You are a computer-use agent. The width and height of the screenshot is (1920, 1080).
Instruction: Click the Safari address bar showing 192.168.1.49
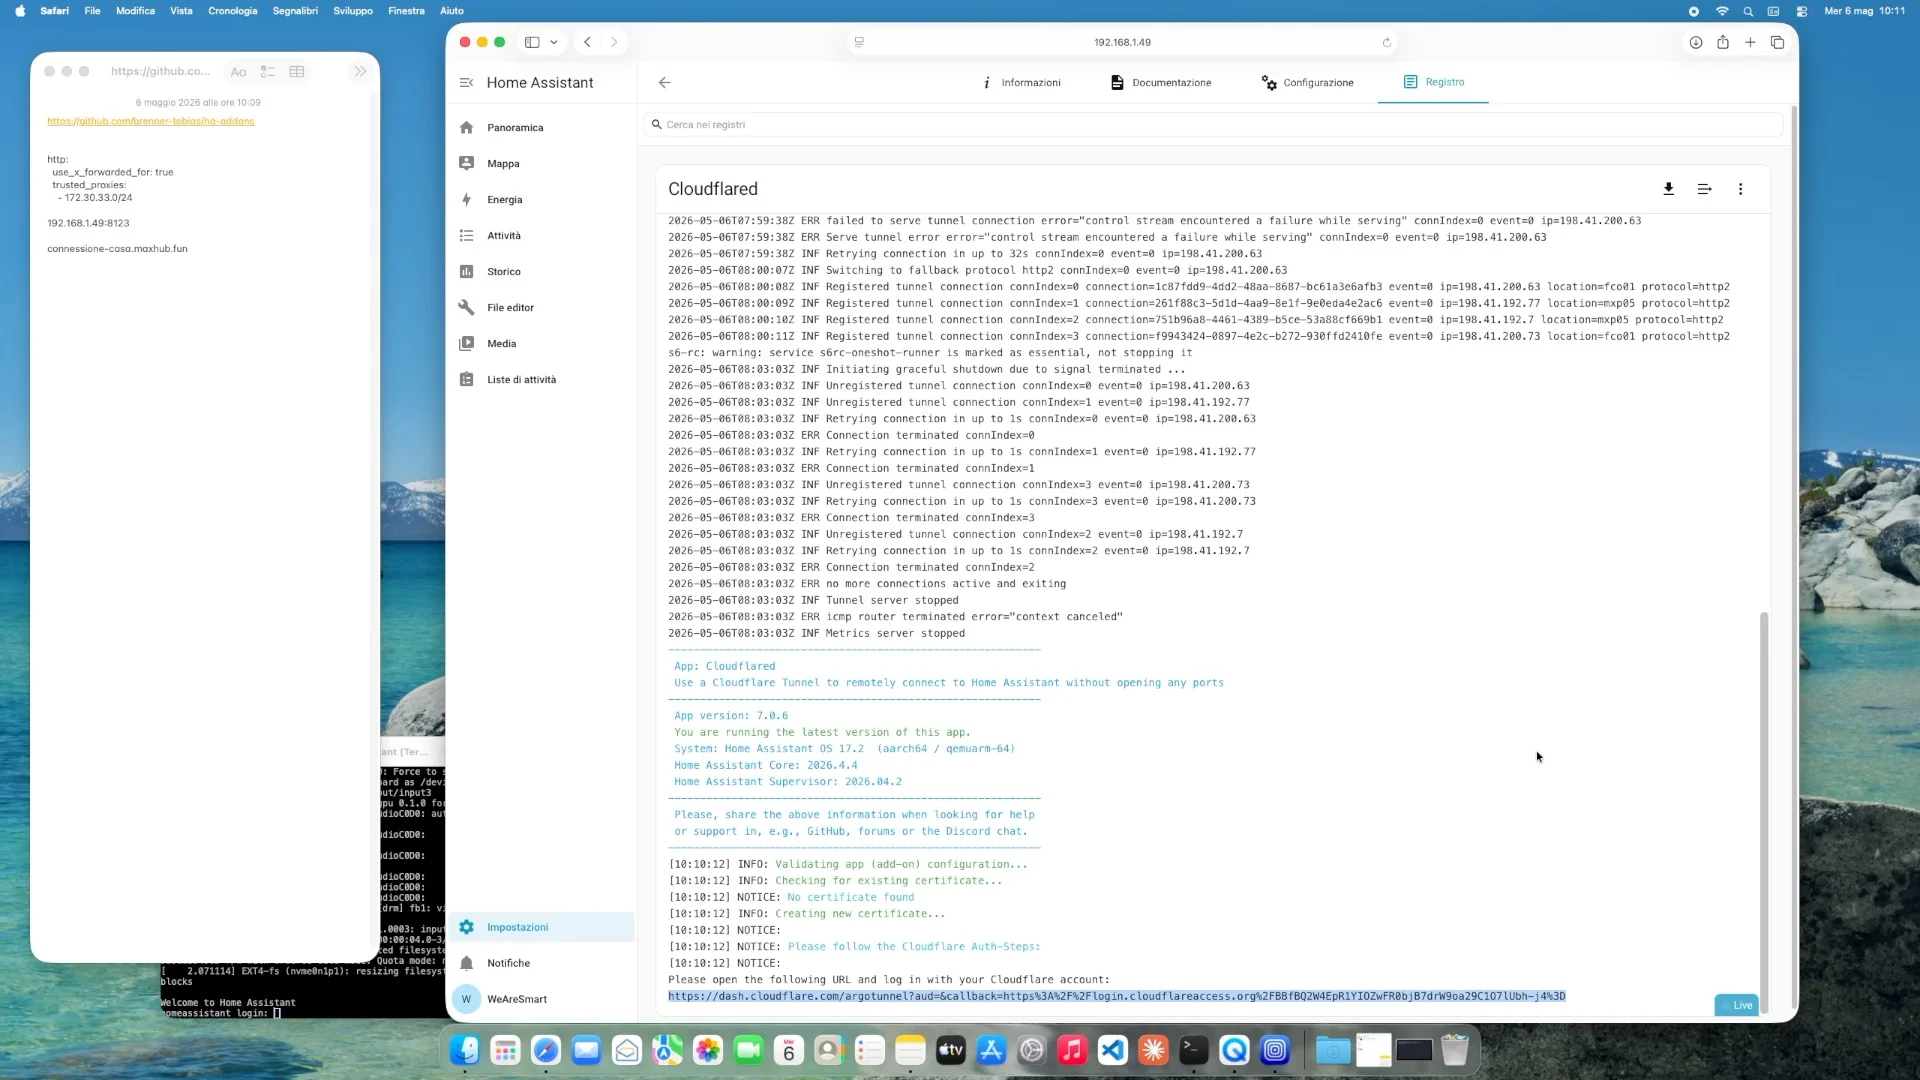[x=1122, y=42]
